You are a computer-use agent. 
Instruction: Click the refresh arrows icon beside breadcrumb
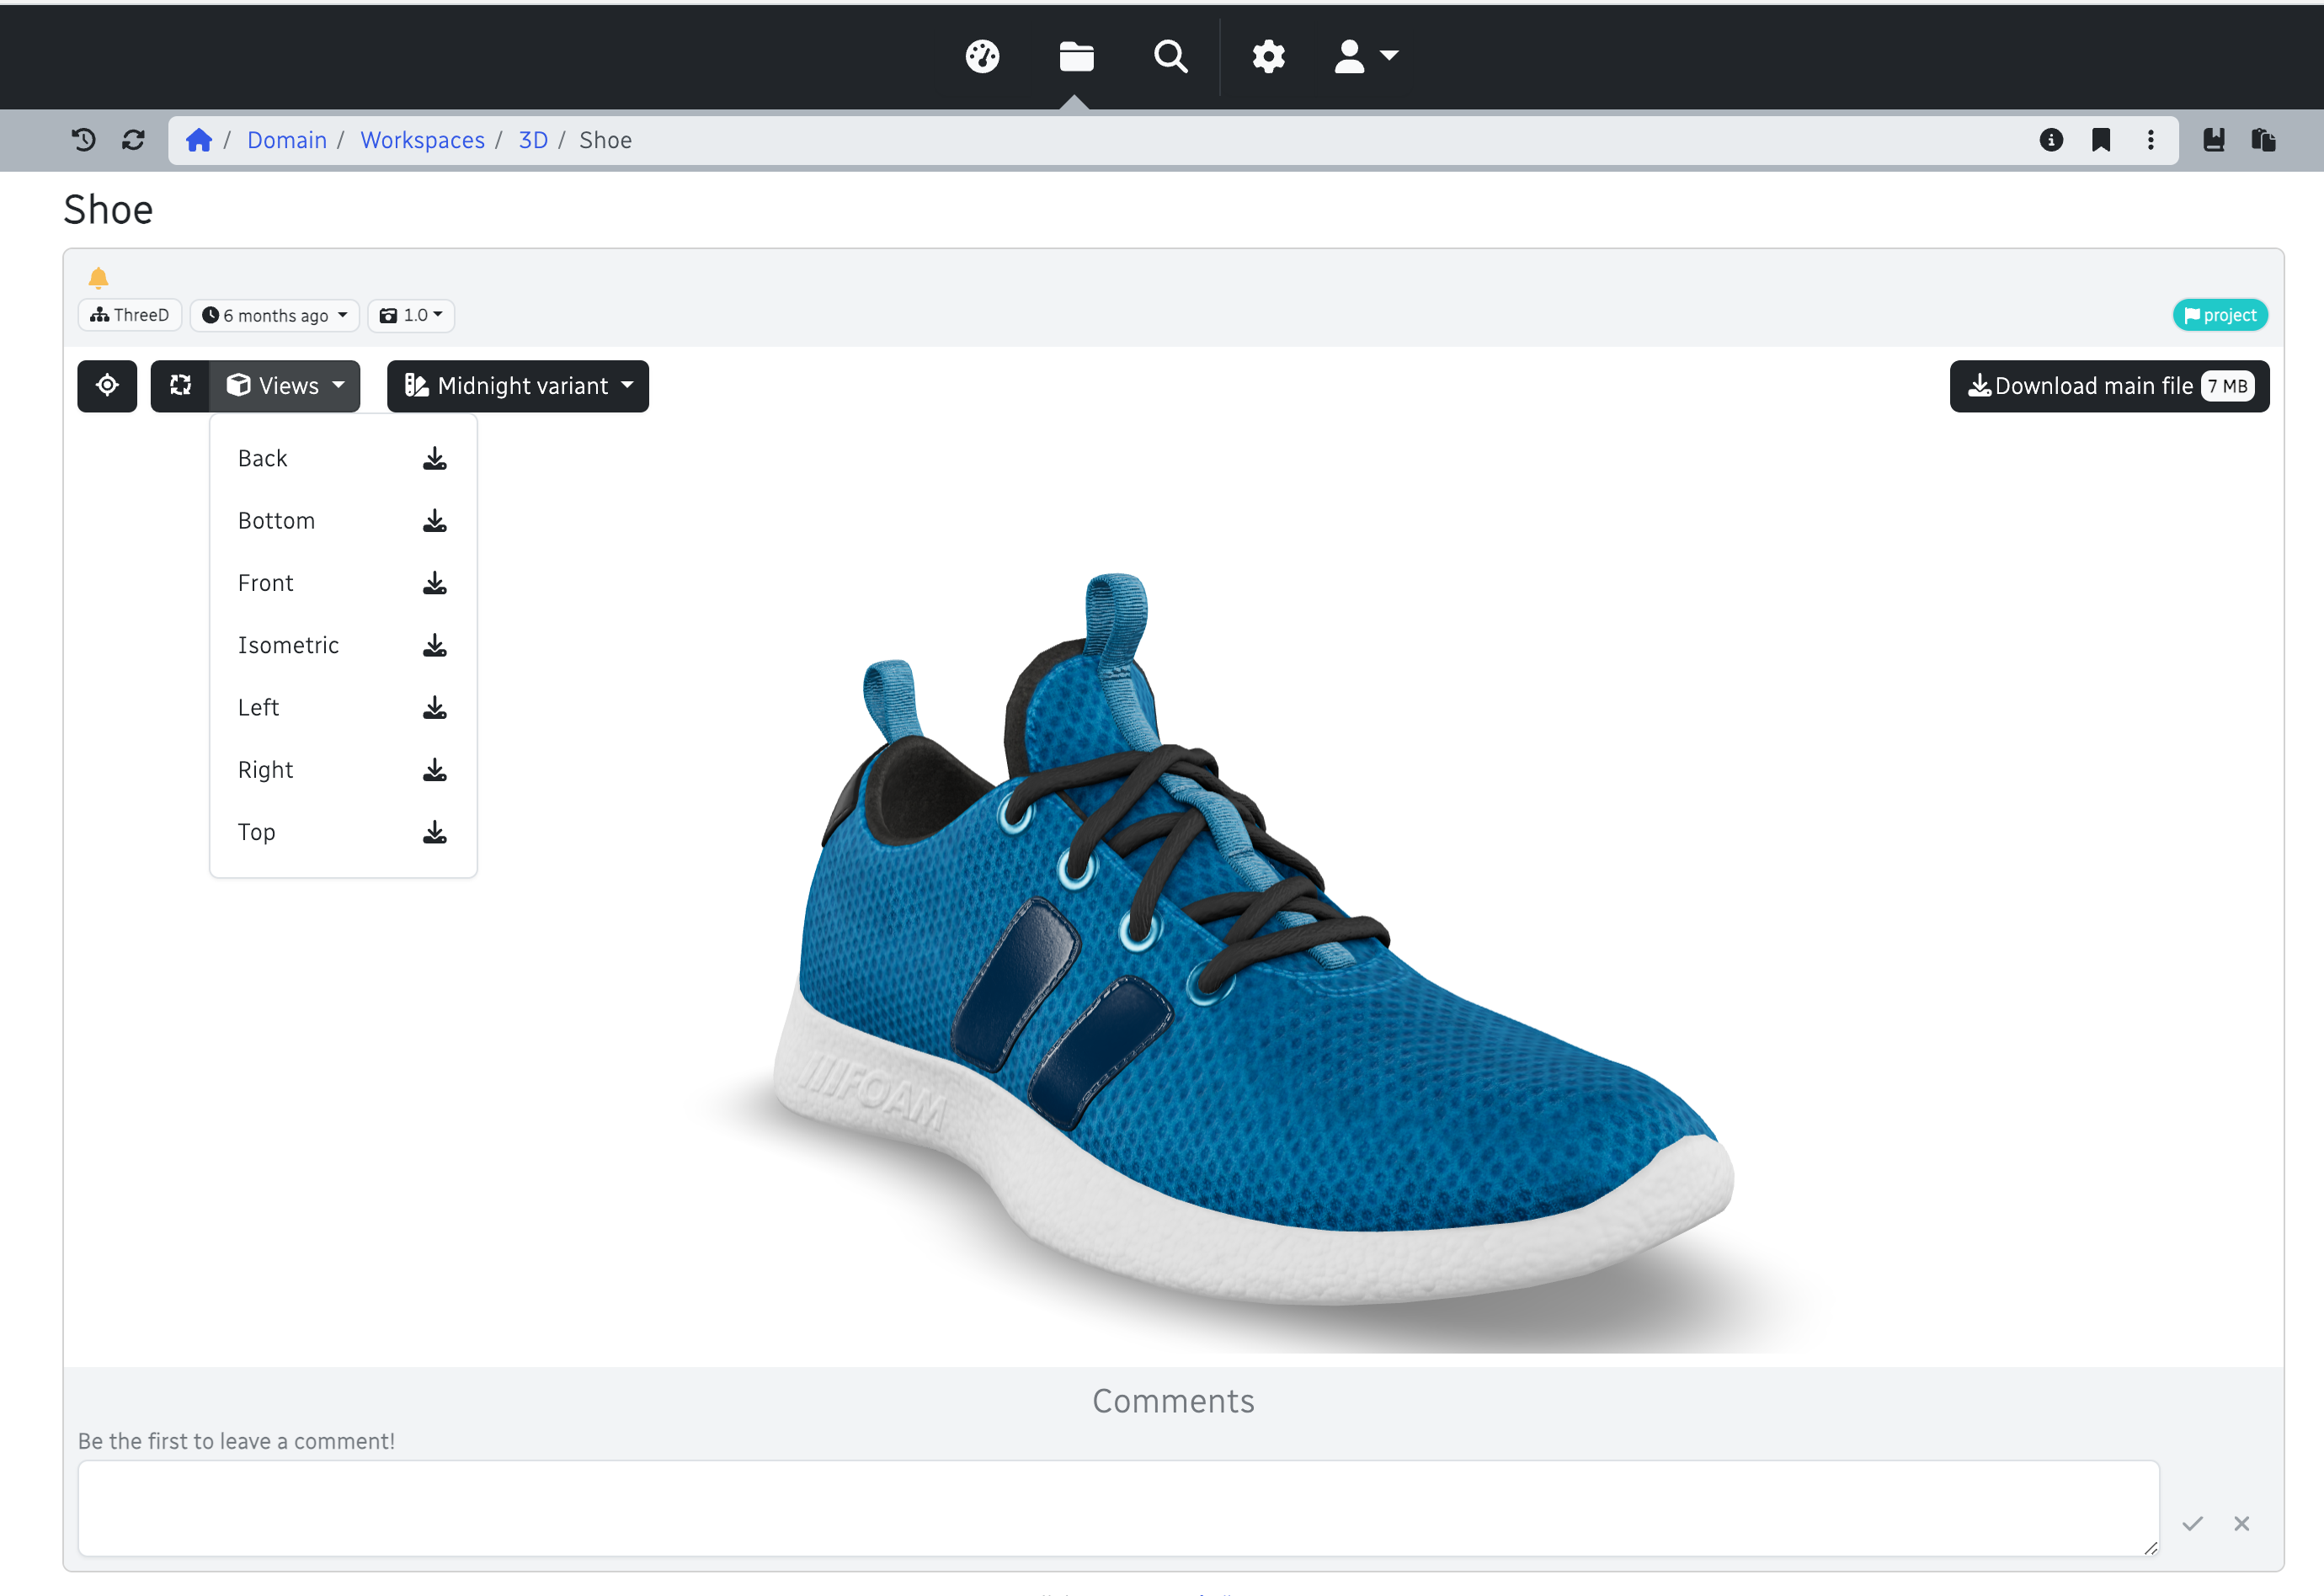(133, 140)
